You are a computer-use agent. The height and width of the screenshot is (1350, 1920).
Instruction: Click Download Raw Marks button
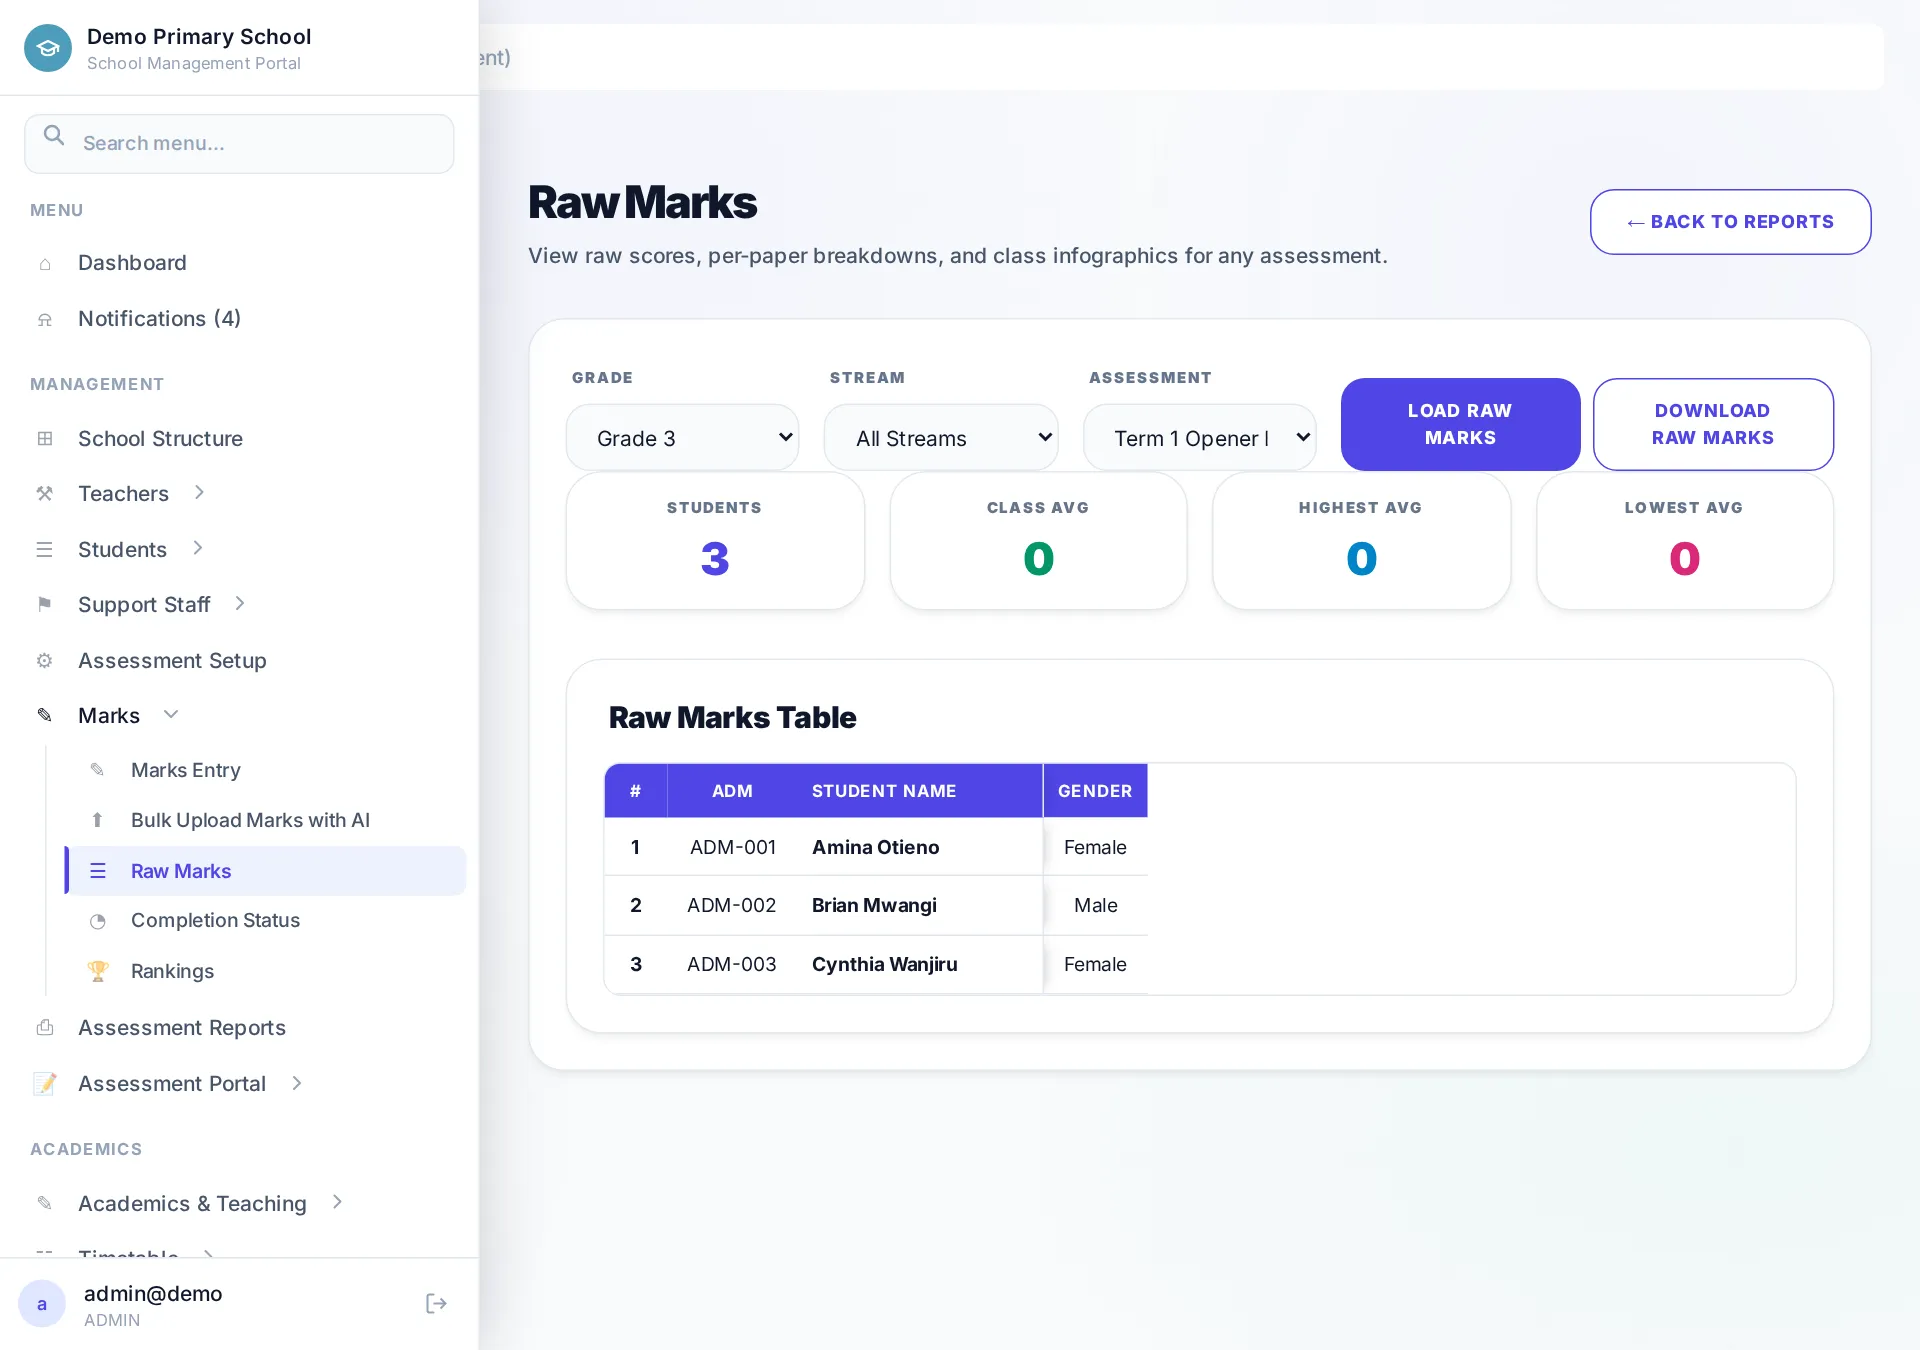(1713, 424)
